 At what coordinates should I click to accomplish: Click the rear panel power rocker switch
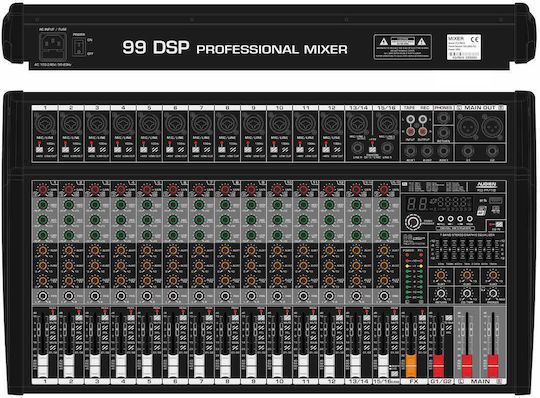[79, 46]
